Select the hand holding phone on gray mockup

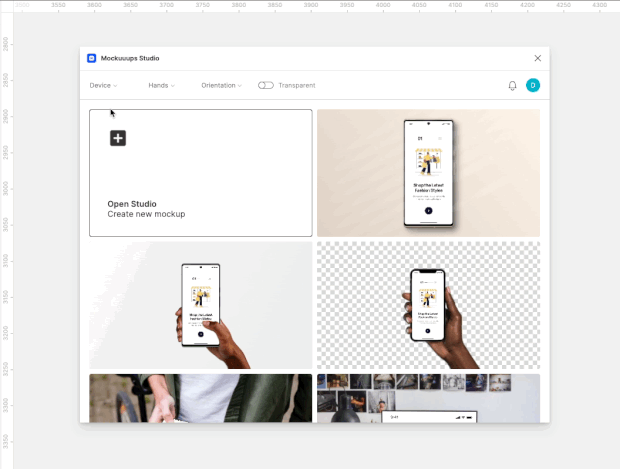click(x=200, y=305)
